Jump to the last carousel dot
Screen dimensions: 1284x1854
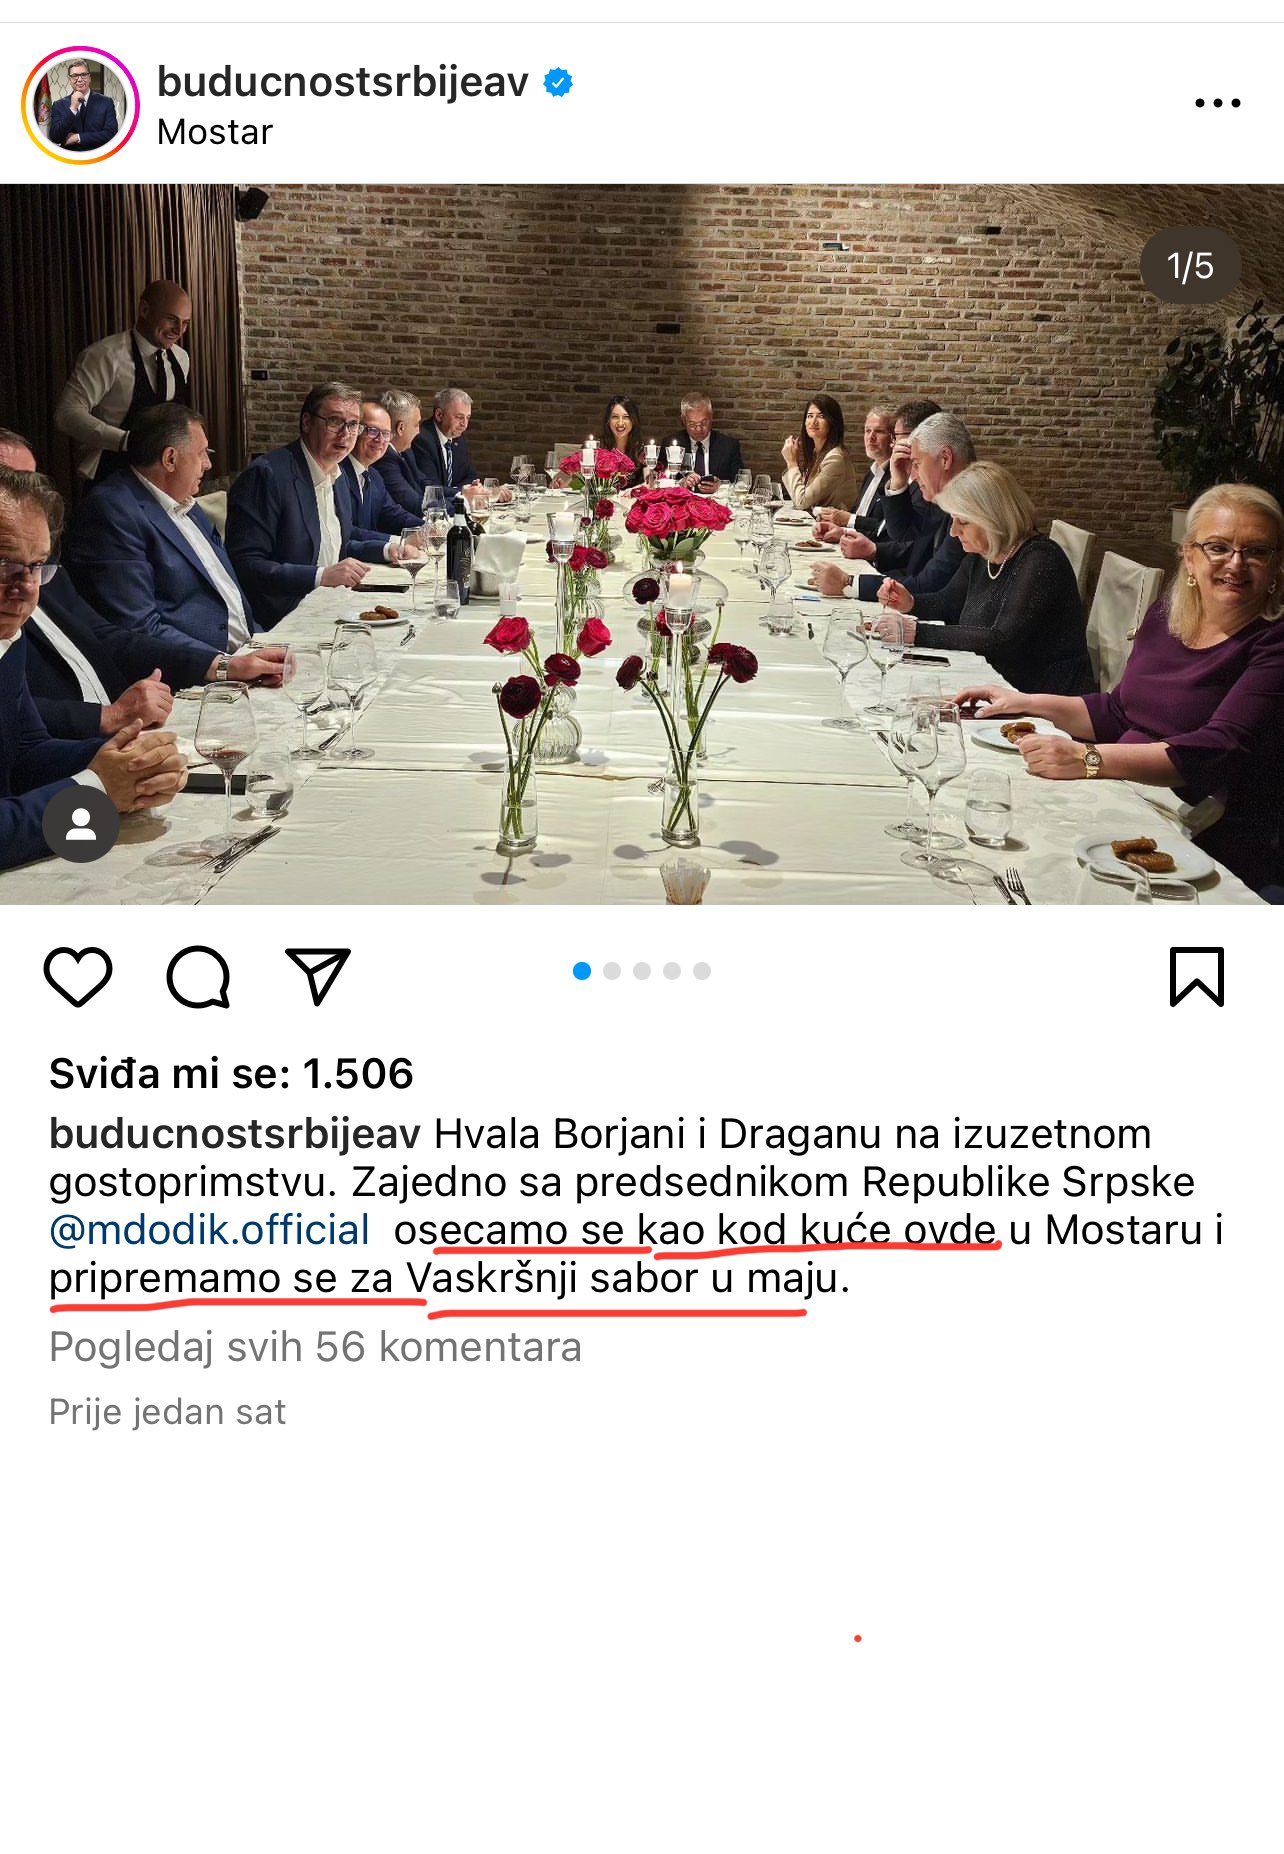pos(702,971)
